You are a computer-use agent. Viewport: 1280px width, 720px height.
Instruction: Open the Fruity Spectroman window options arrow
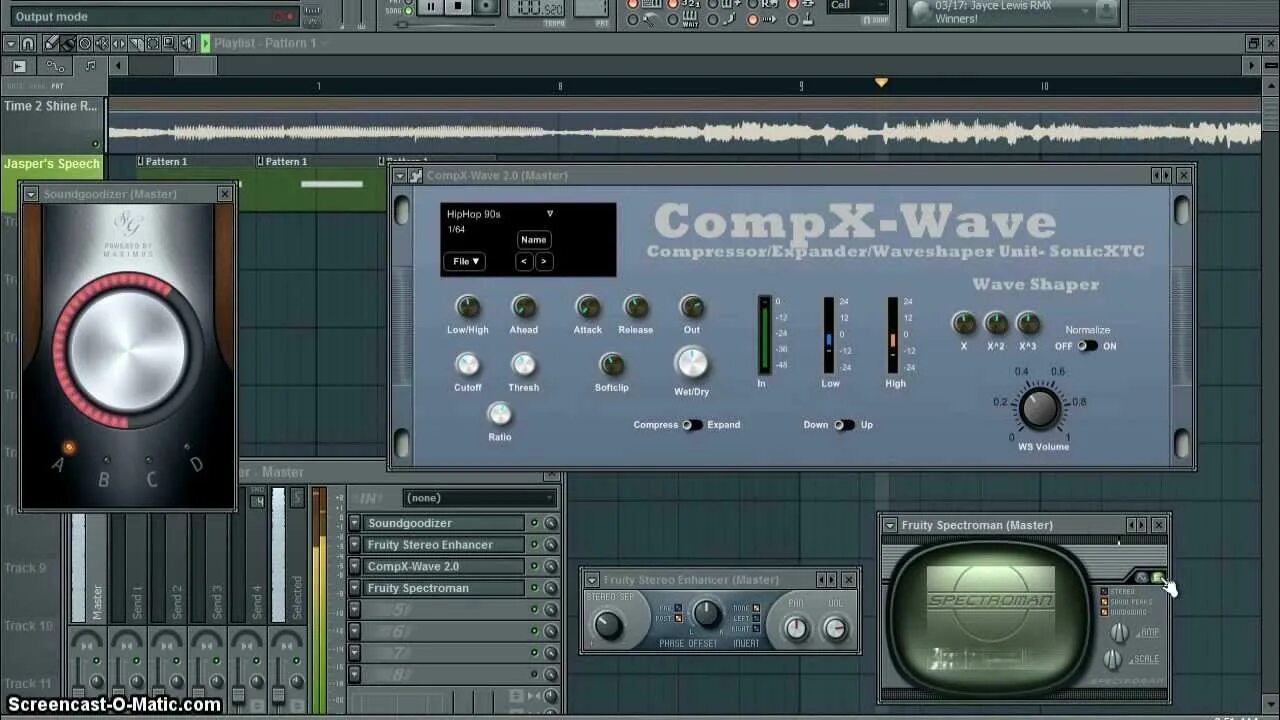[889, 525]
